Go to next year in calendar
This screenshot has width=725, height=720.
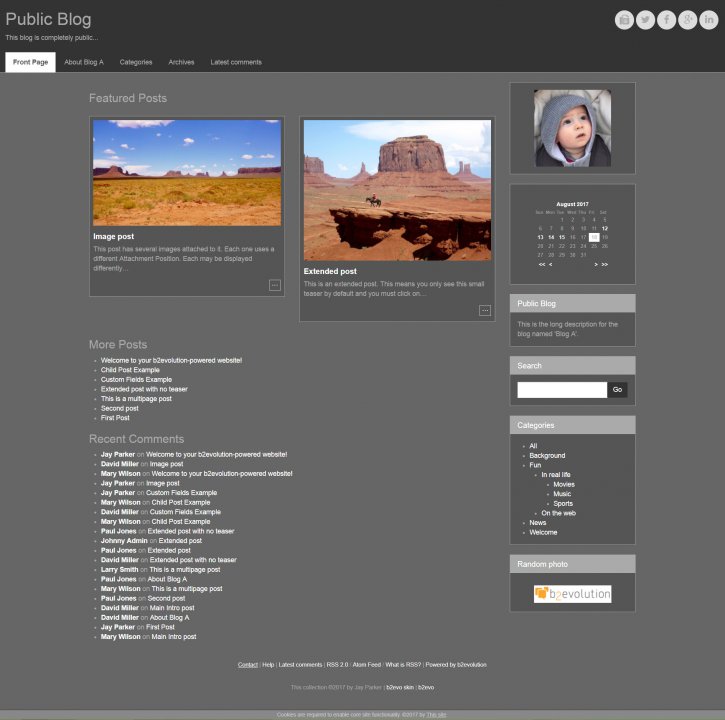(x=604, y=265)
